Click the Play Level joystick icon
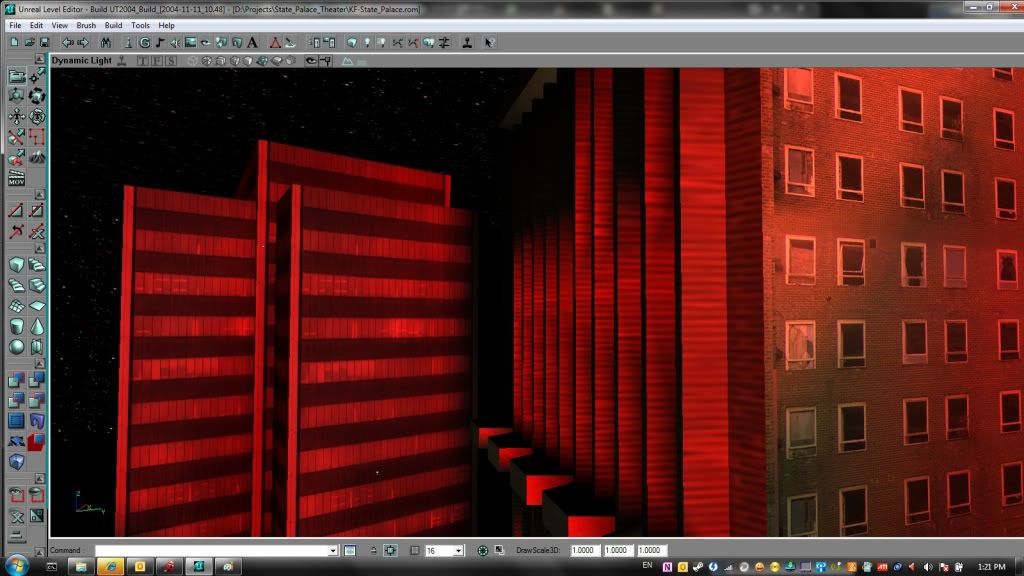This screenshot has width=1024, height=576. (x=467, y=43)
